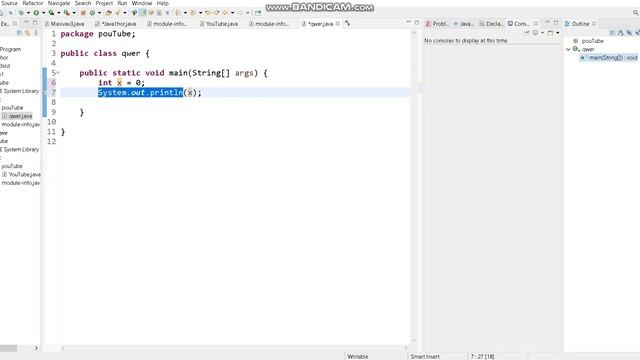Click Collapse All in Package Explorer

(x=19, y=33)
